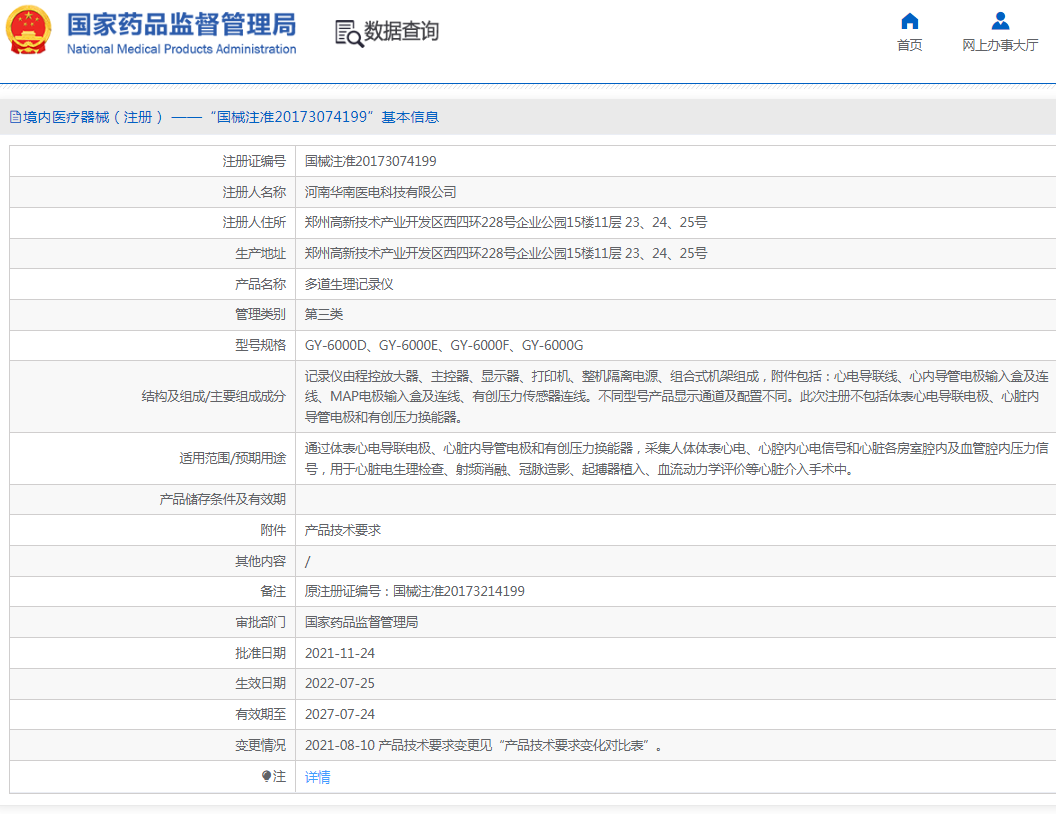Click the 网上办事大厅 person icon
1056x814 pixels.
coord(1000,22)
